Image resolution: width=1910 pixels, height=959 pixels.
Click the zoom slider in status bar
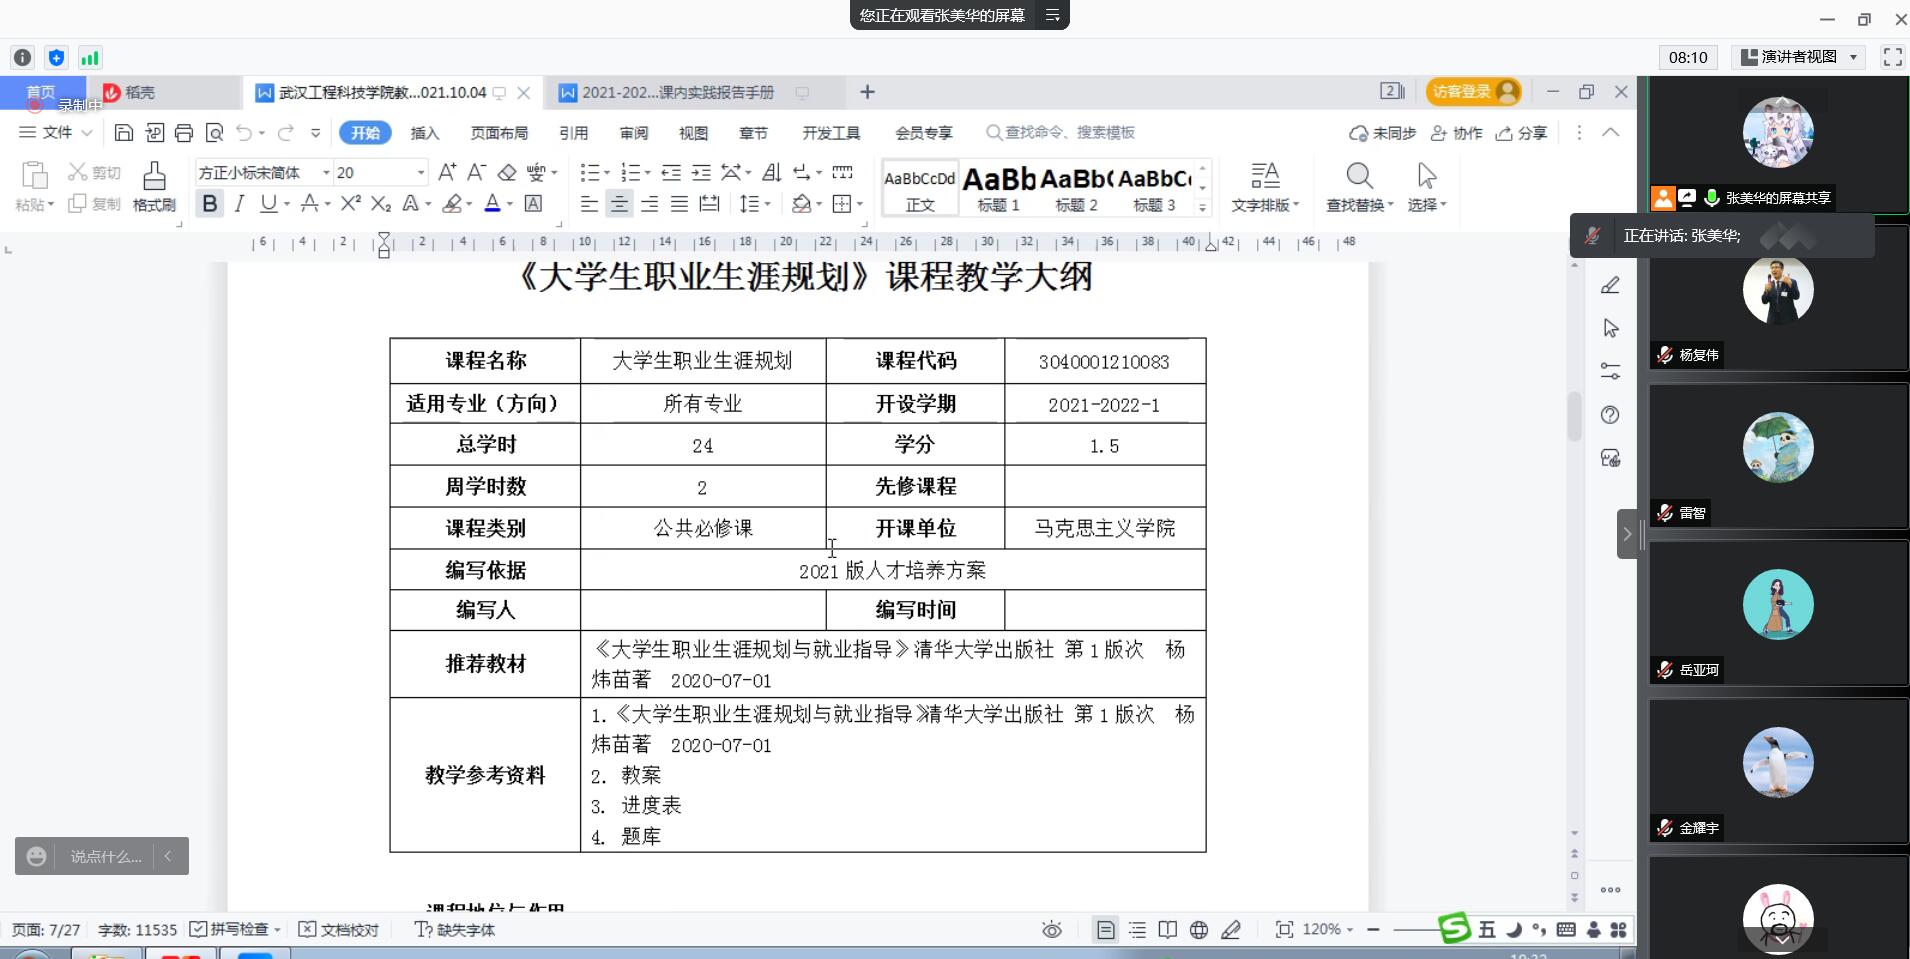(1415, 930)
